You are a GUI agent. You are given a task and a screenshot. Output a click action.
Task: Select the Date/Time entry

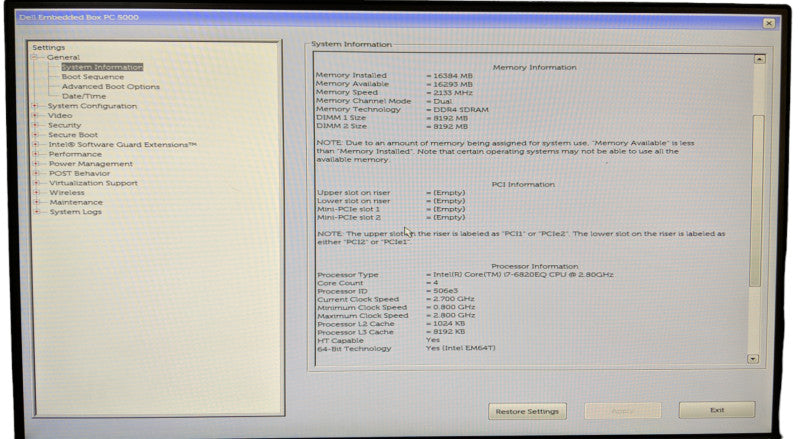click(84, 96)
